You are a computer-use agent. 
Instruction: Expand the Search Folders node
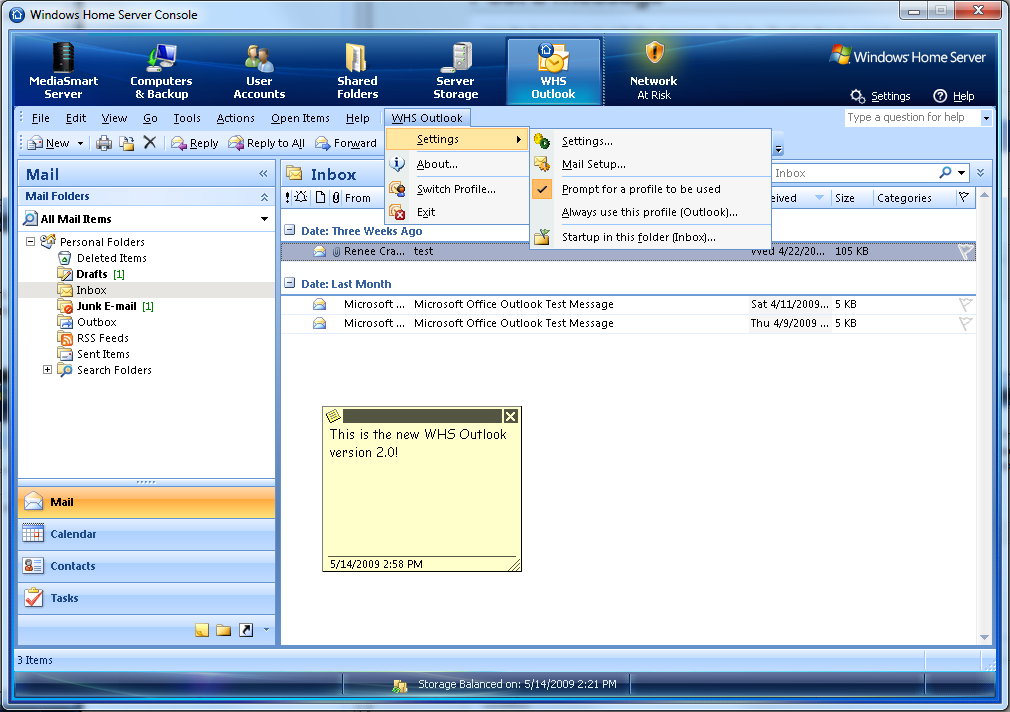pos(47,370)
